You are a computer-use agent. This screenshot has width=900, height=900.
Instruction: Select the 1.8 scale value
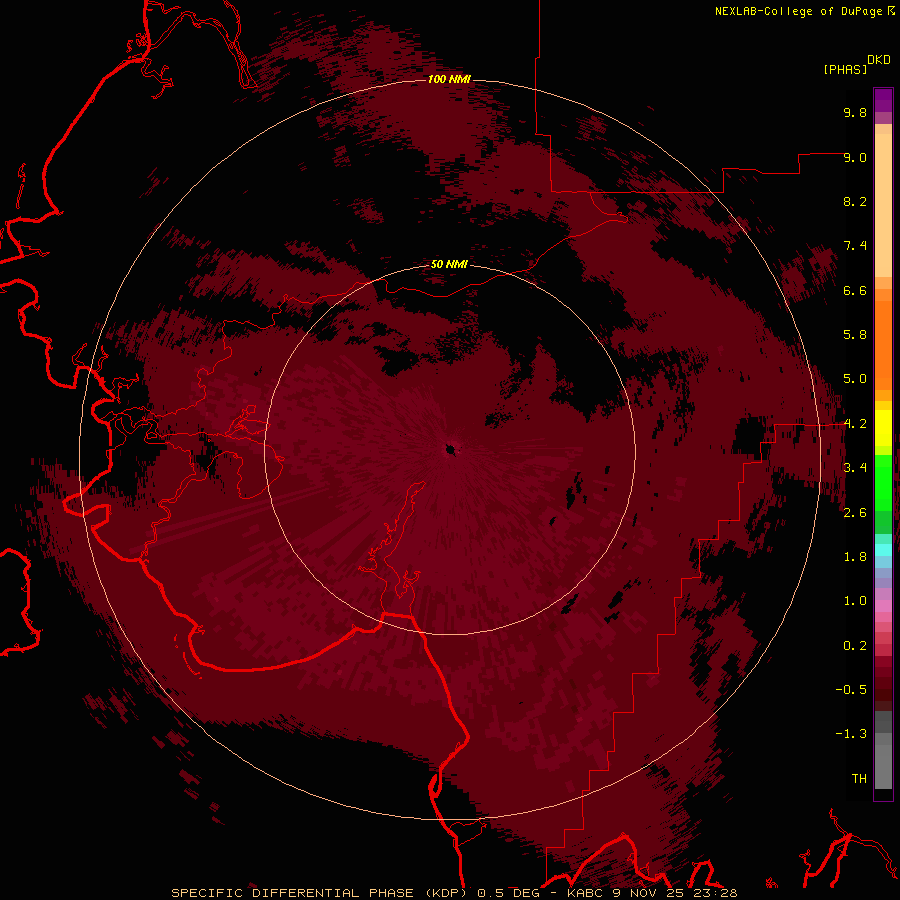pos(855,557)
